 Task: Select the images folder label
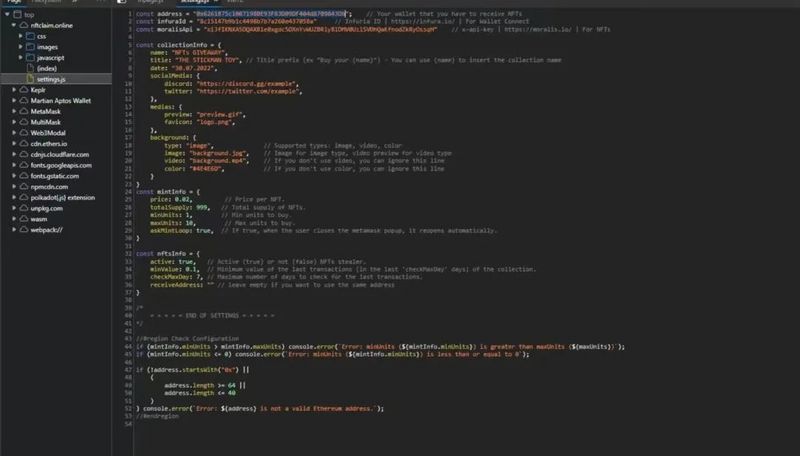[x=47, y=47]
